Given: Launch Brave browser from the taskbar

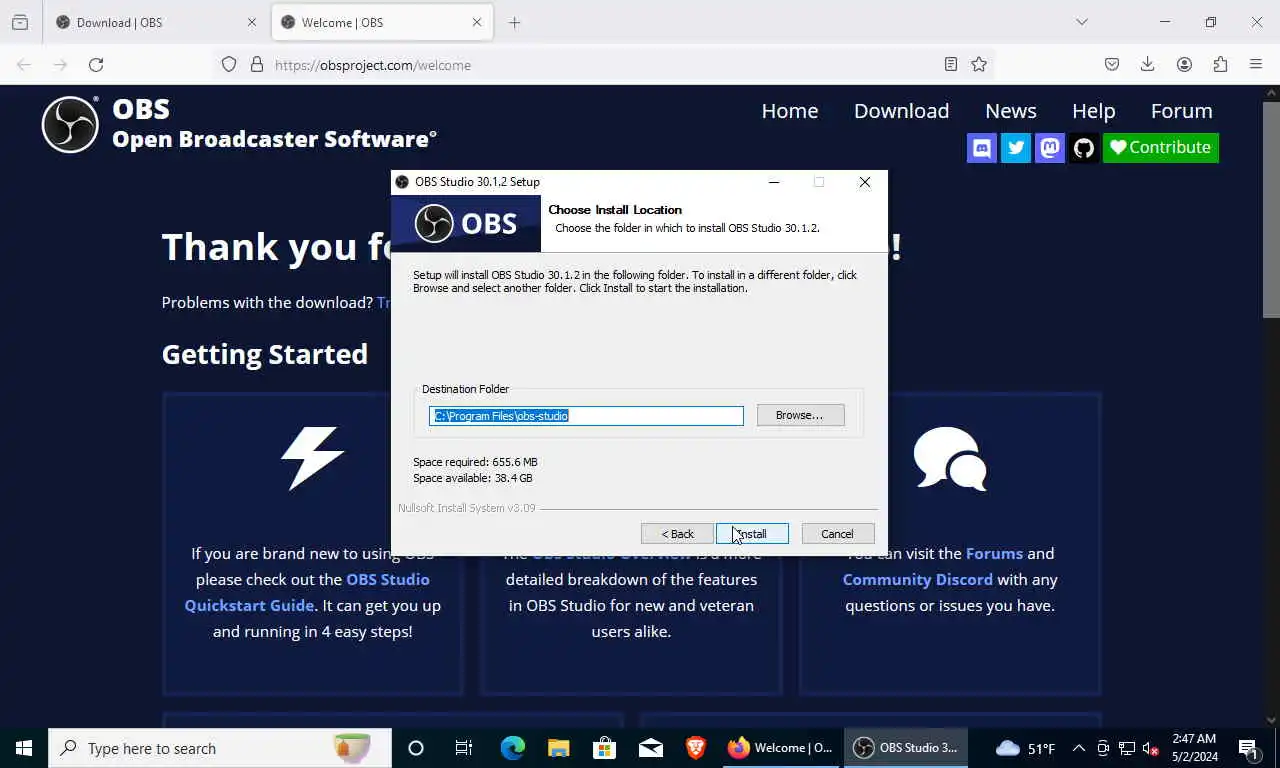Looking at the screenshot, I should click(x=696, y=748).
